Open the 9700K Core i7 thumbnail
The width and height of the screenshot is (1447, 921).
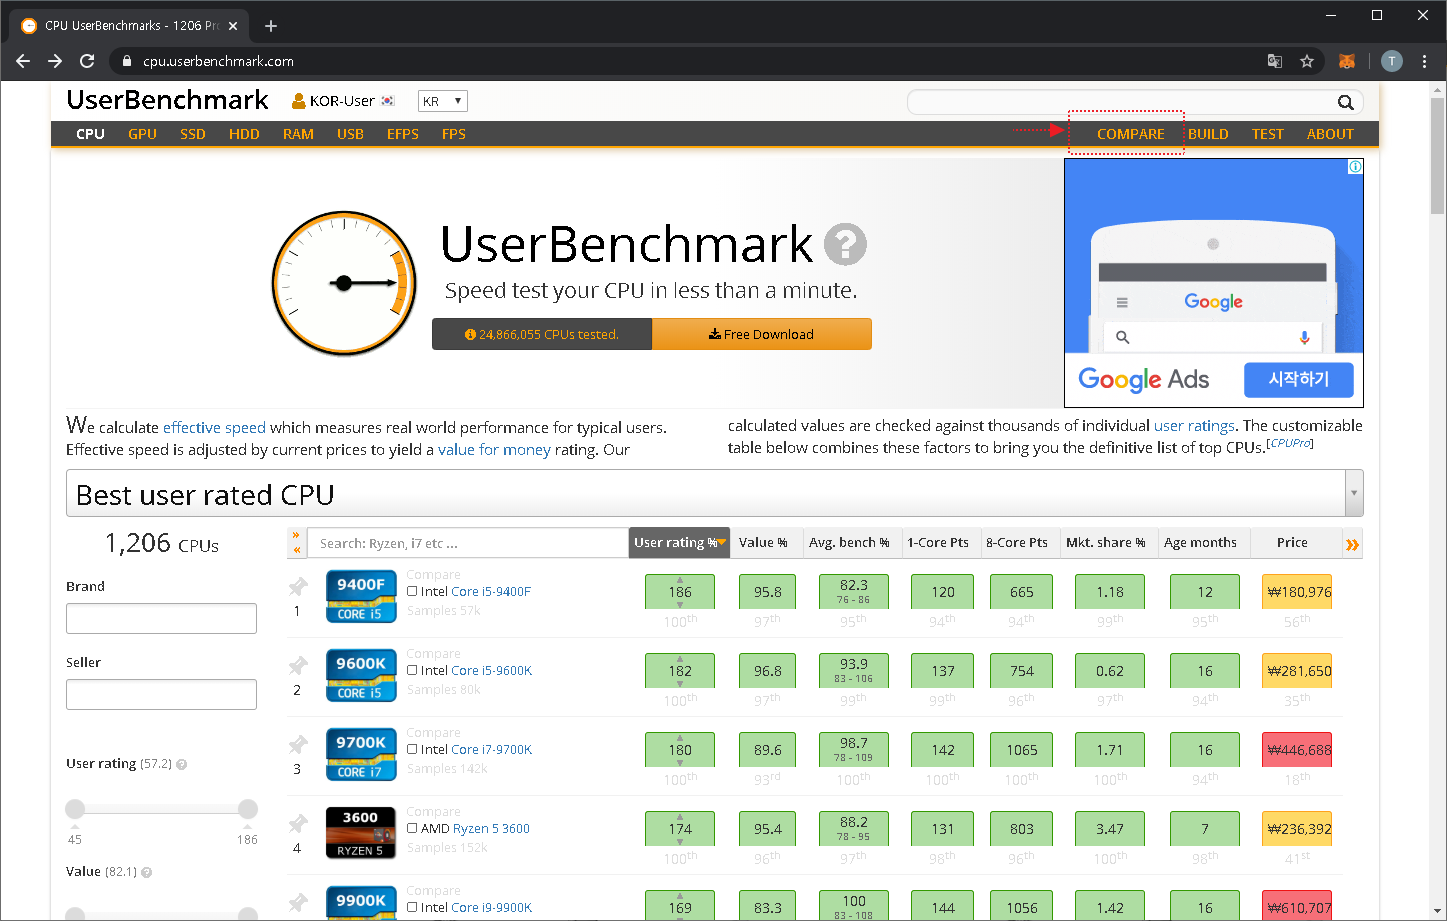click(361, 754)
